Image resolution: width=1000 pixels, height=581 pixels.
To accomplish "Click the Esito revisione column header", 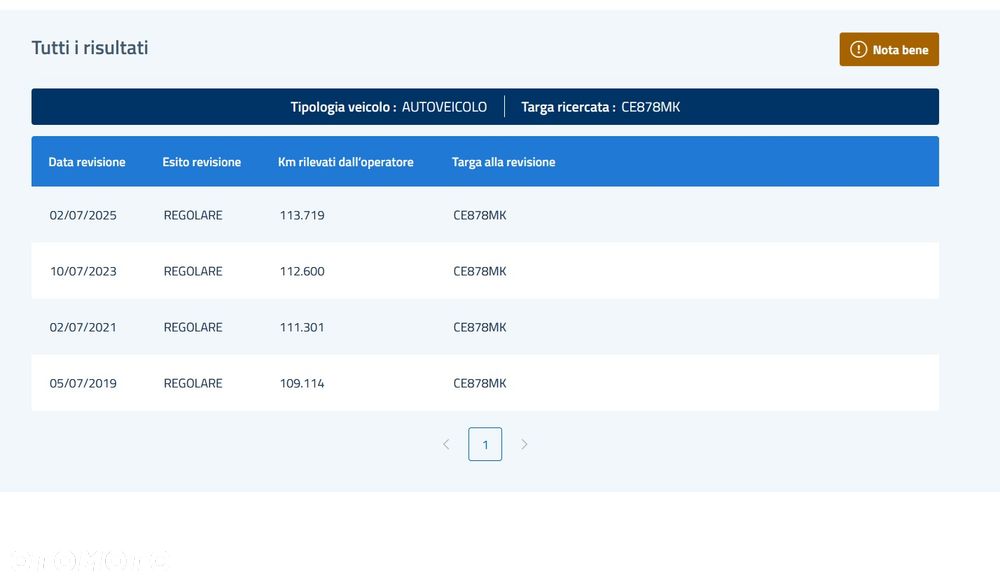I will tap(202, 162).
